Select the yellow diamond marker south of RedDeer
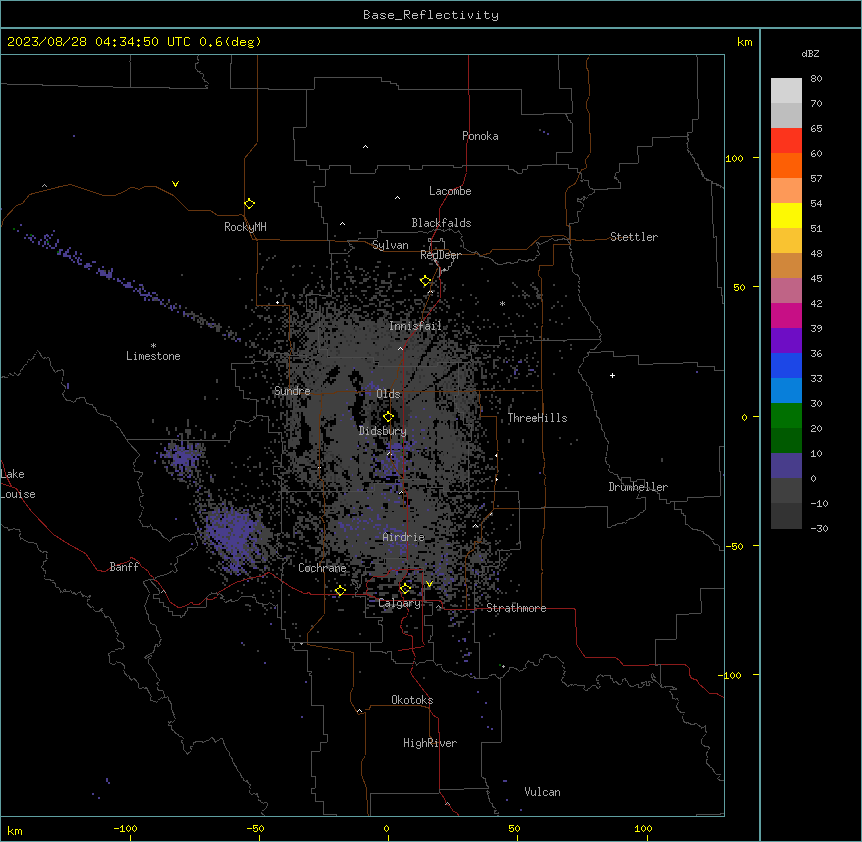Screen dimensions: 862x842 click(x=425, y=281)
